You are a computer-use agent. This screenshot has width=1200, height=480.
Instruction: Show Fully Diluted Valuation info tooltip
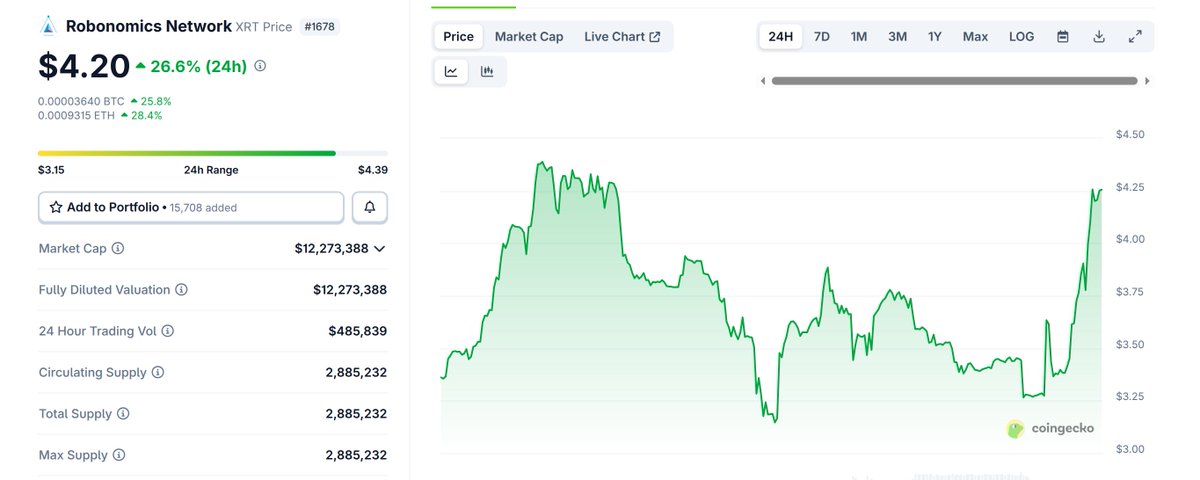coord(181,290)
